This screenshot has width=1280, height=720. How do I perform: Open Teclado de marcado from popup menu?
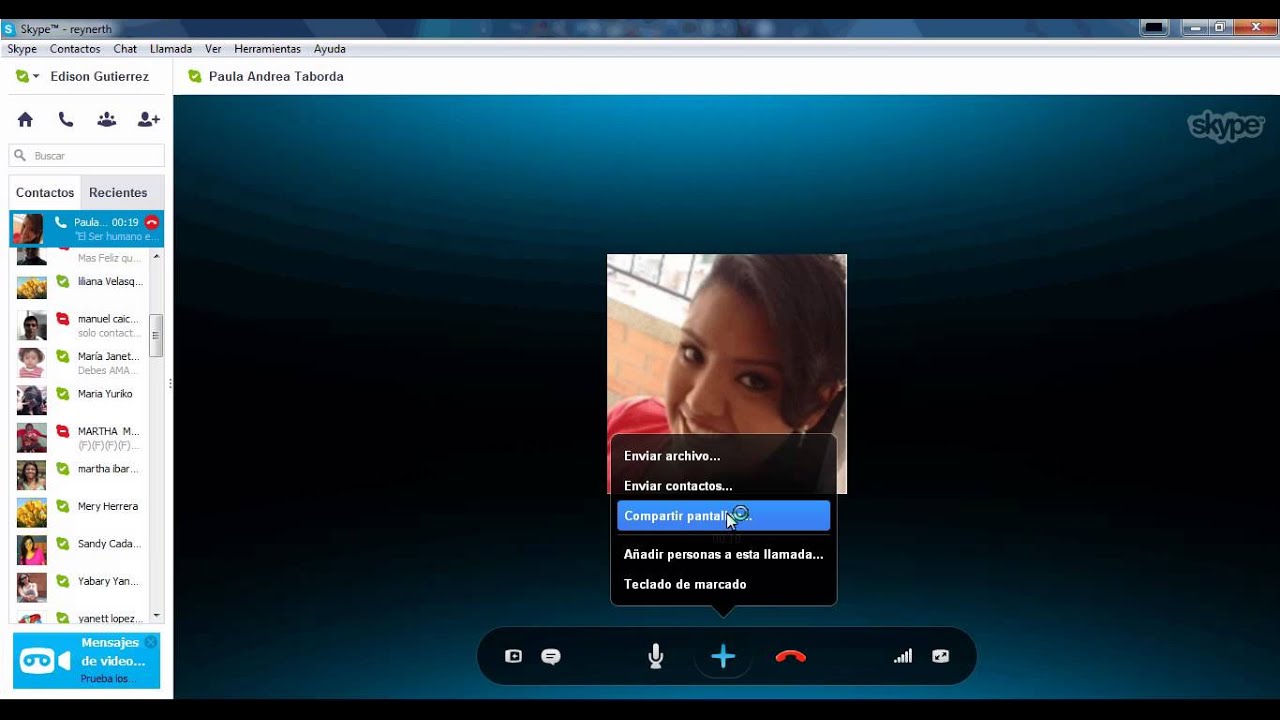[x=723, y=584]
